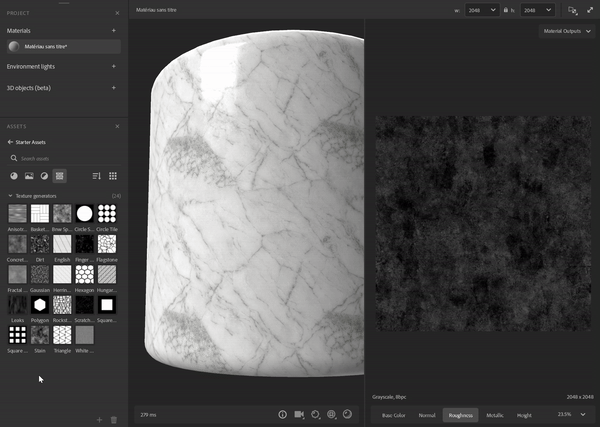
Task: Select the Fingerprint texture generator
Action: 85,244
